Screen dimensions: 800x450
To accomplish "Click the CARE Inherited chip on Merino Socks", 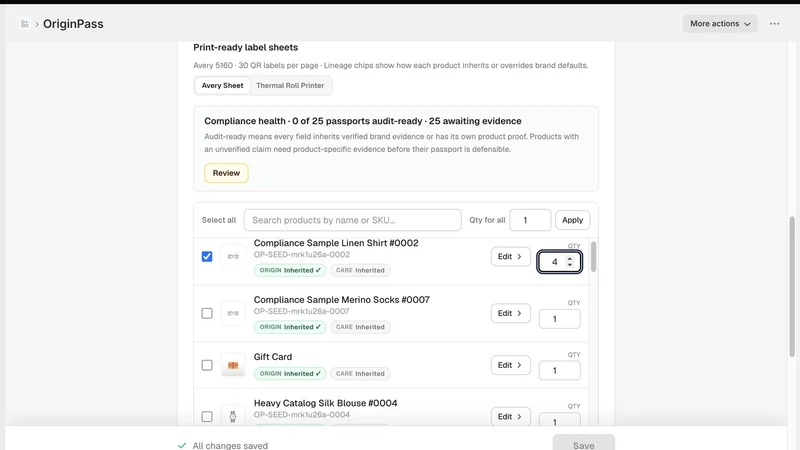I will [360, 327].
